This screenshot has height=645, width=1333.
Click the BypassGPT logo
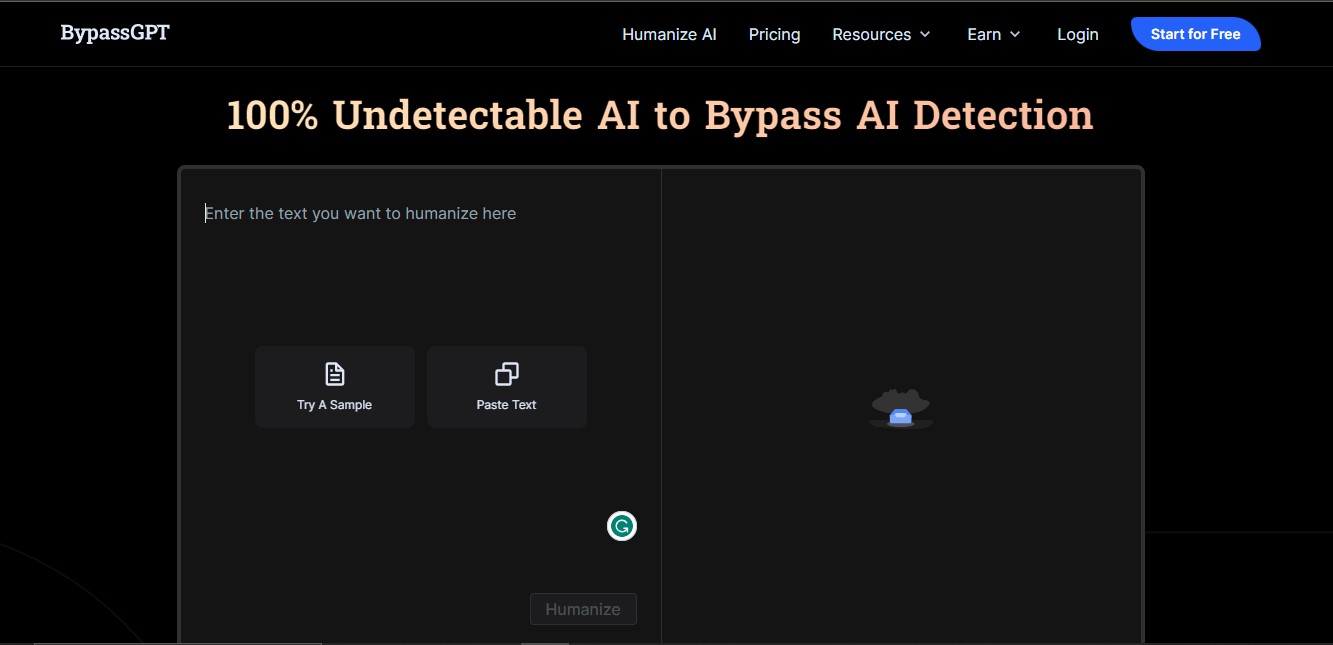[115, 33]
